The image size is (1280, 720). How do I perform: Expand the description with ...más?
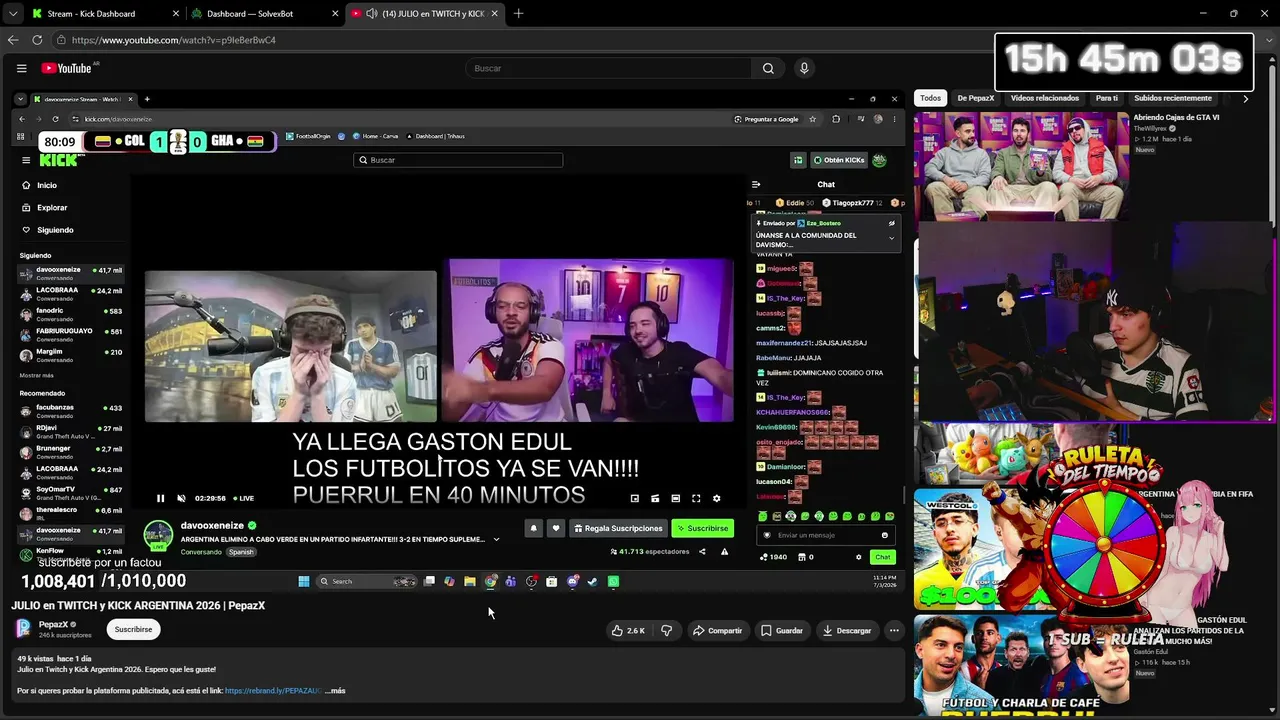tap(335, 690)
